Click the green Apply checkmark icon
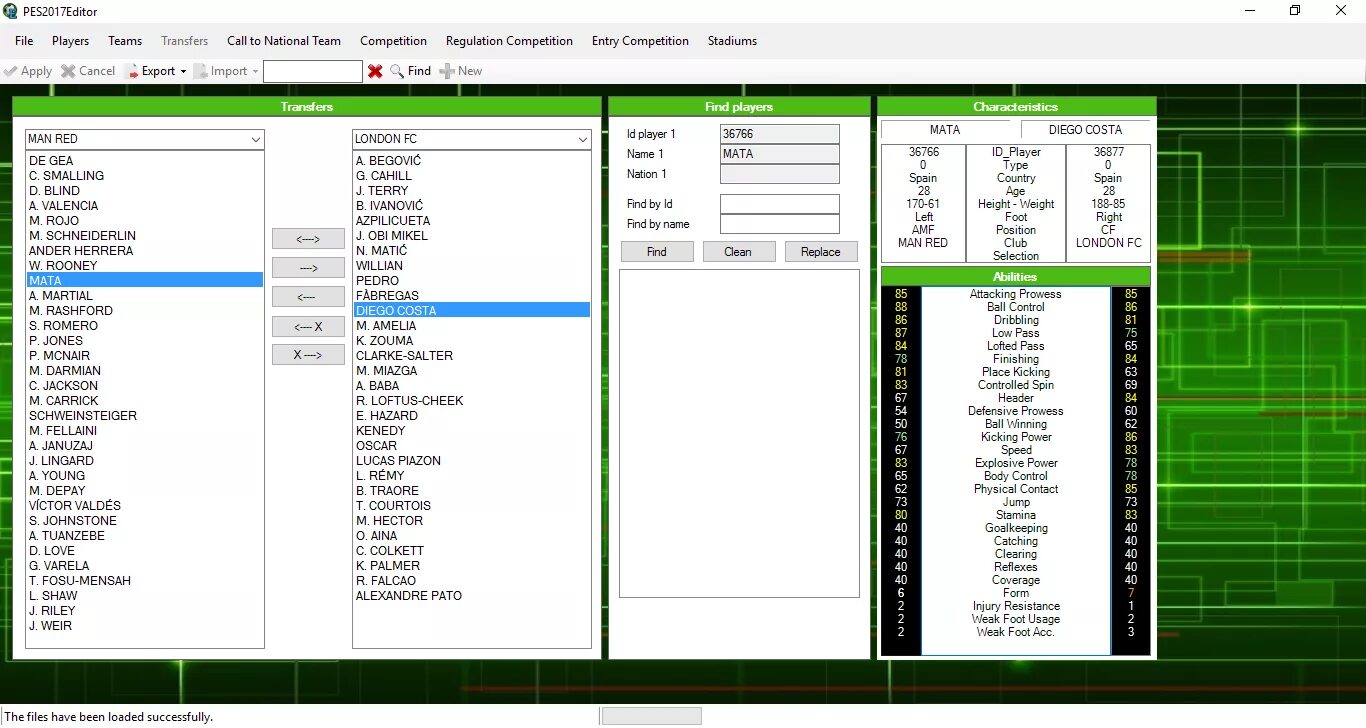Image resolution: width=1366 pixels, height=728 pixels. click(11, 71)
